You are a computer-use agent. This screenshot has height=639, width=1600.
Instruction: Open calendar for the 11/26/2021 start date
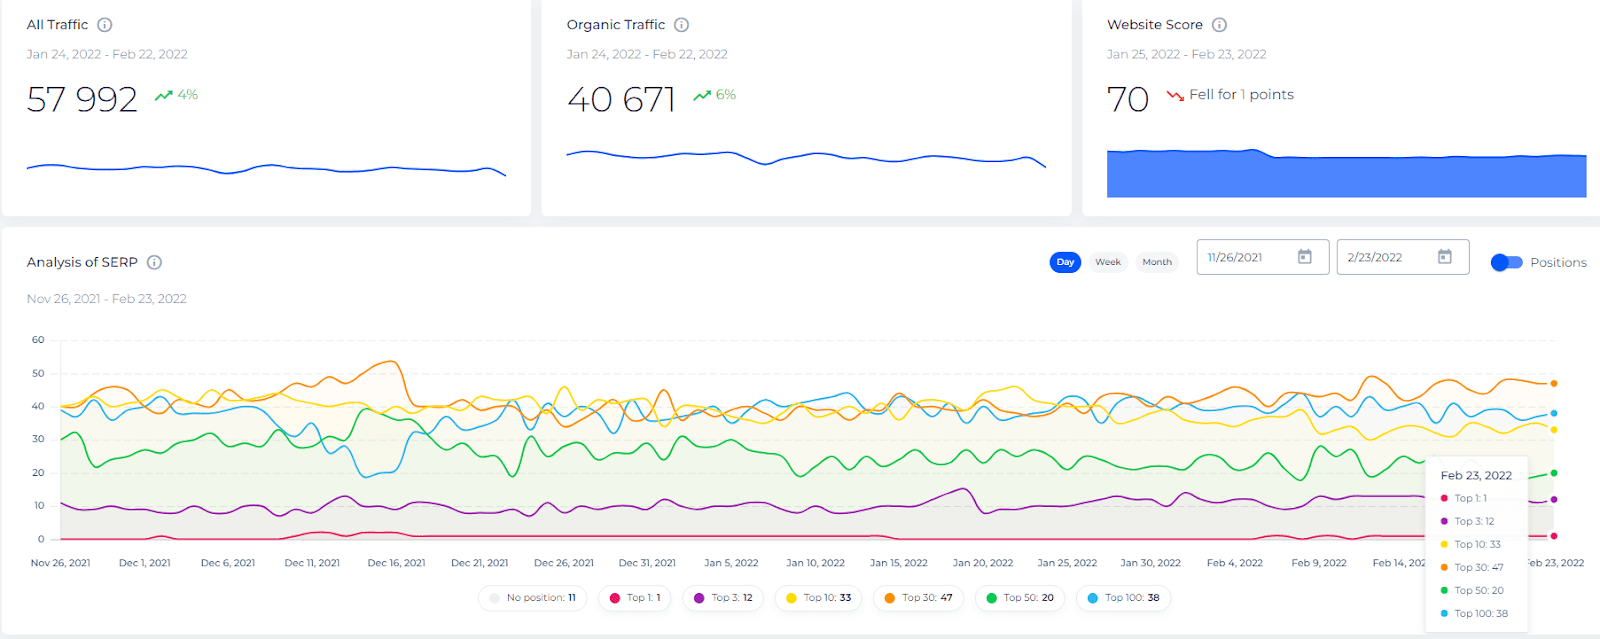[x=1304, y=257]
